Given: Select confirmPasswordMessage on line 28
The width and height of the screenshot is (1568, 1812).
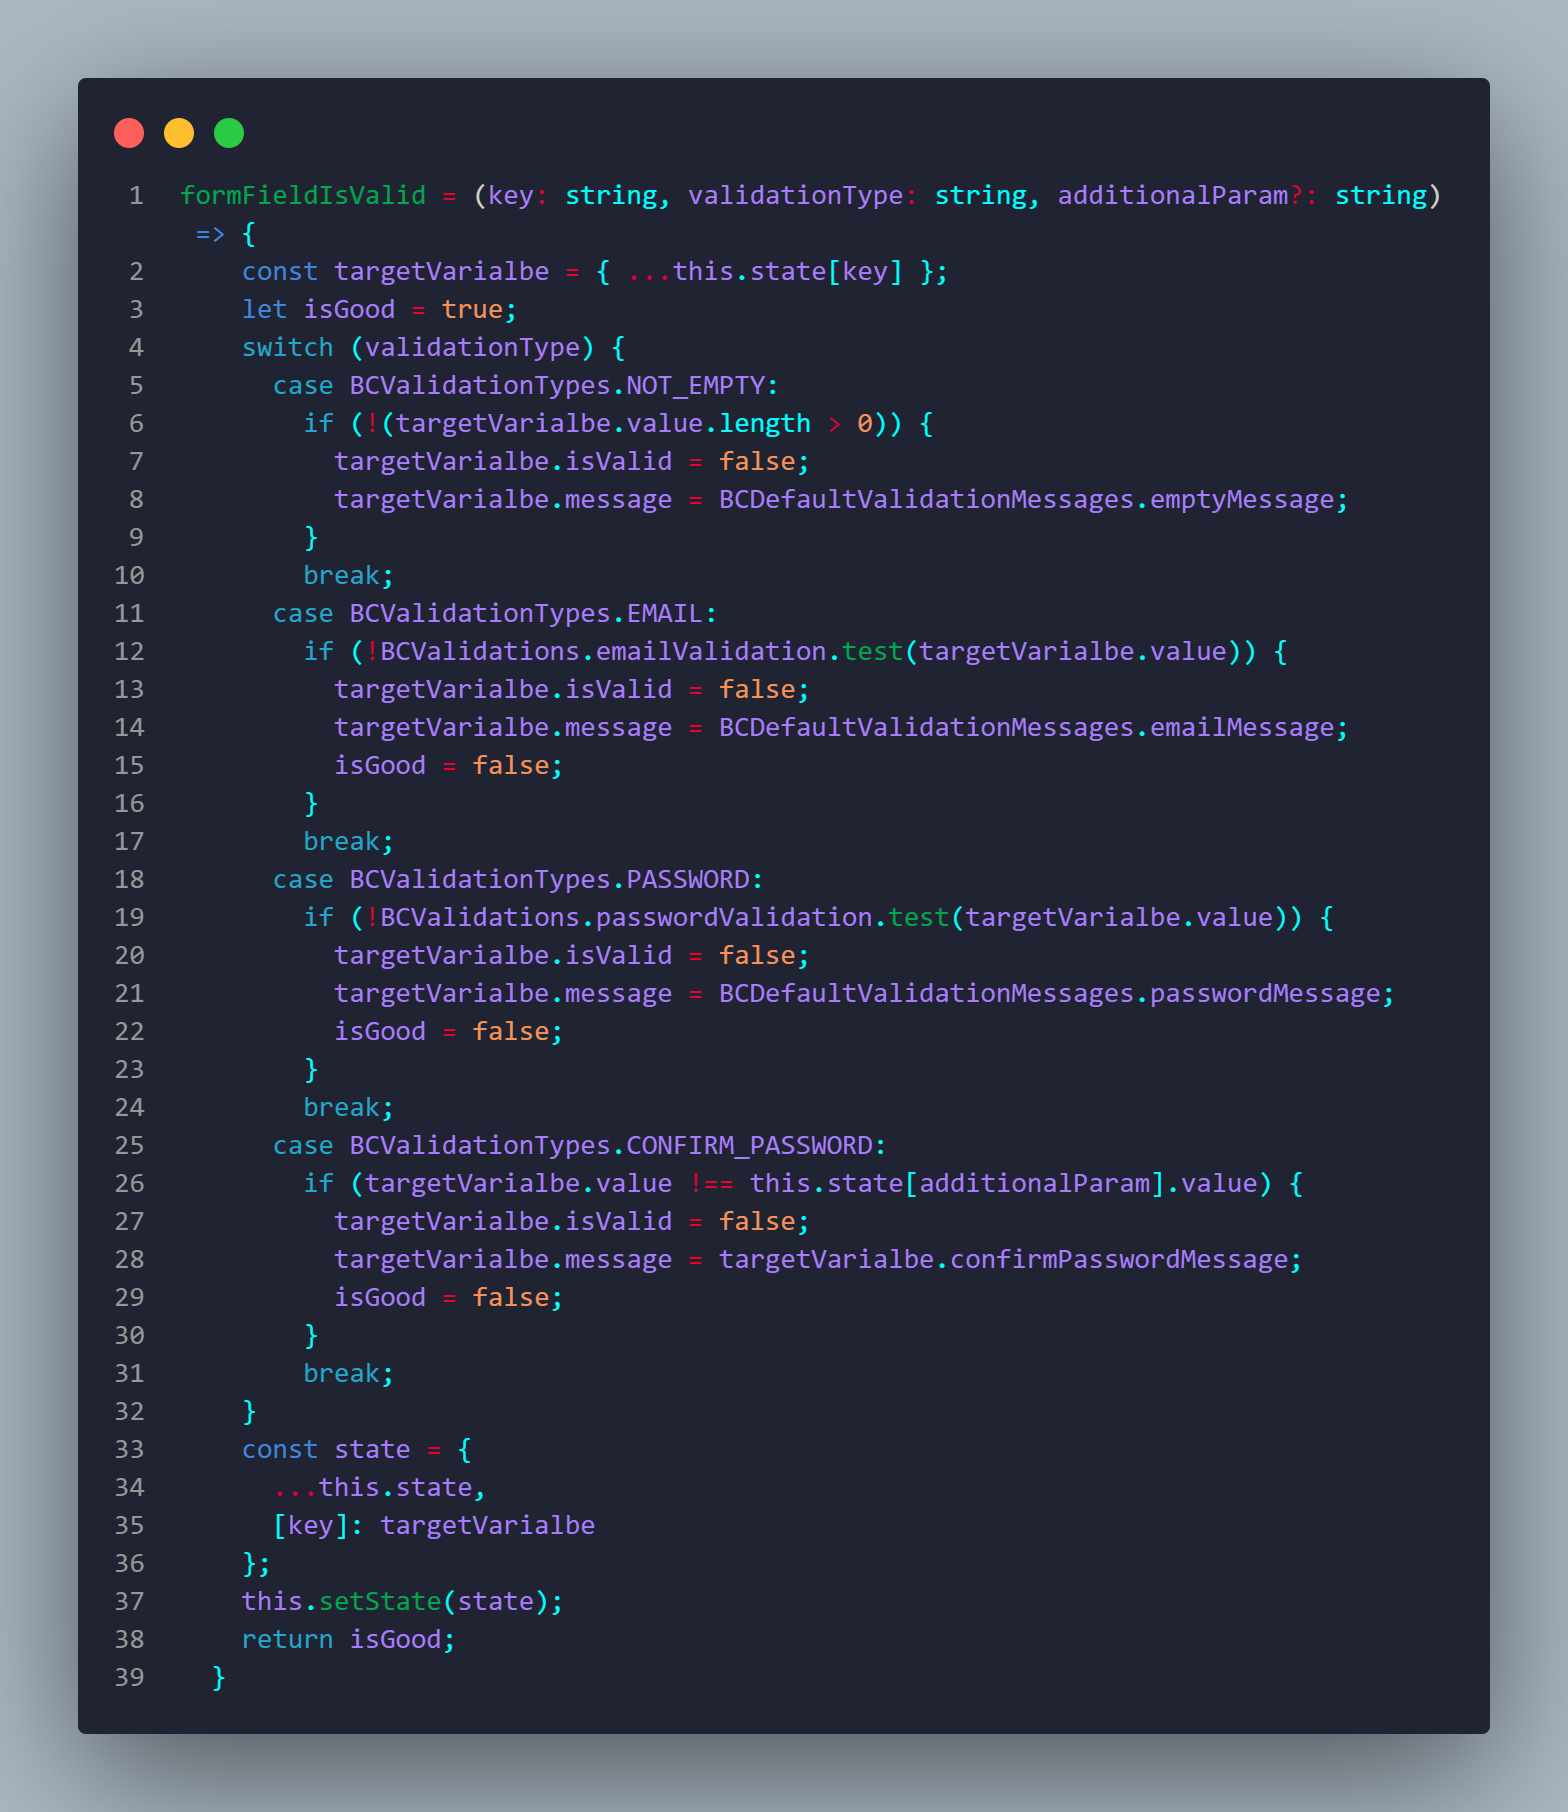Looking at the screenshot, I should pos(1119,1259).
